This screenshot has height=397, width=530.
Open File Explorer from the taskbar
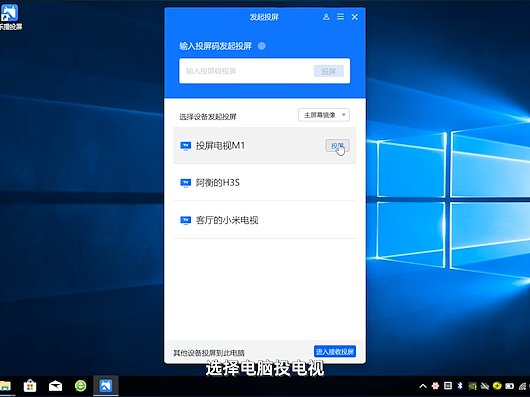[x=5, y=386]
